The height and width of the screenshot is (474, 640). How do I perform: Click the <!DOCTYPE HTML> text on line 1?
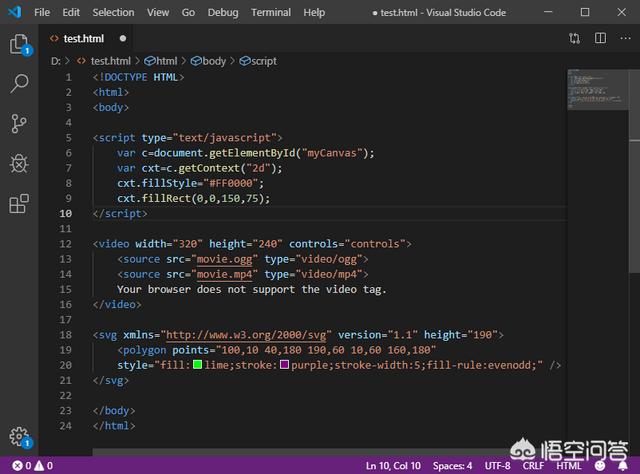coord(138,77)
